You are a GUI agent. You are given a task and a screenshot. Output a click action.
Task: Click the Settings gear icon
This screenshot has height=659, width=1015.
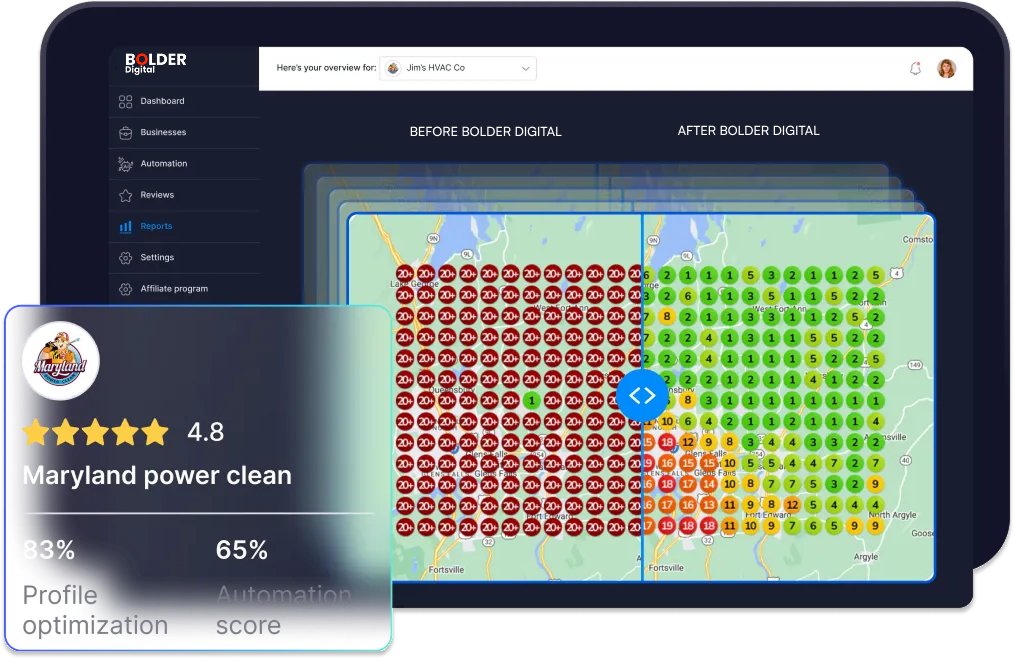tap(125, 258)
